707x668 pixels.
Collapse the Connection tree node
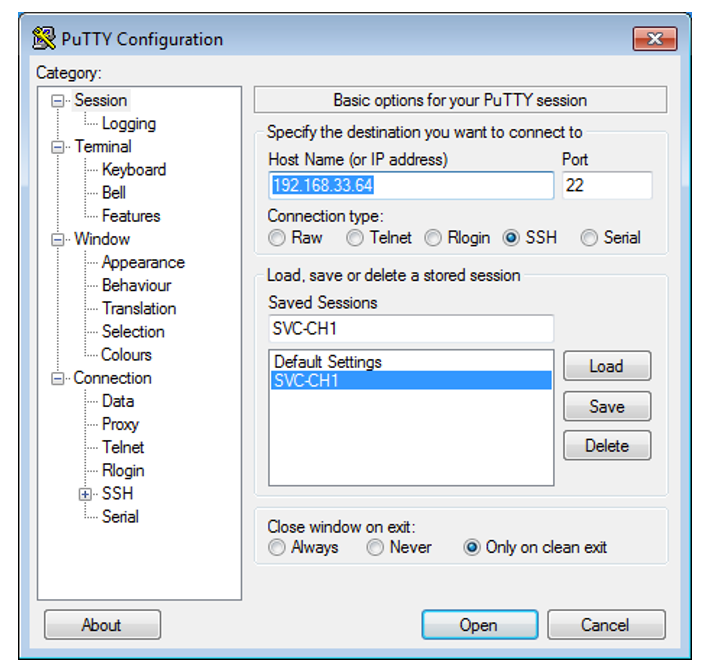[x=57, y=378]
